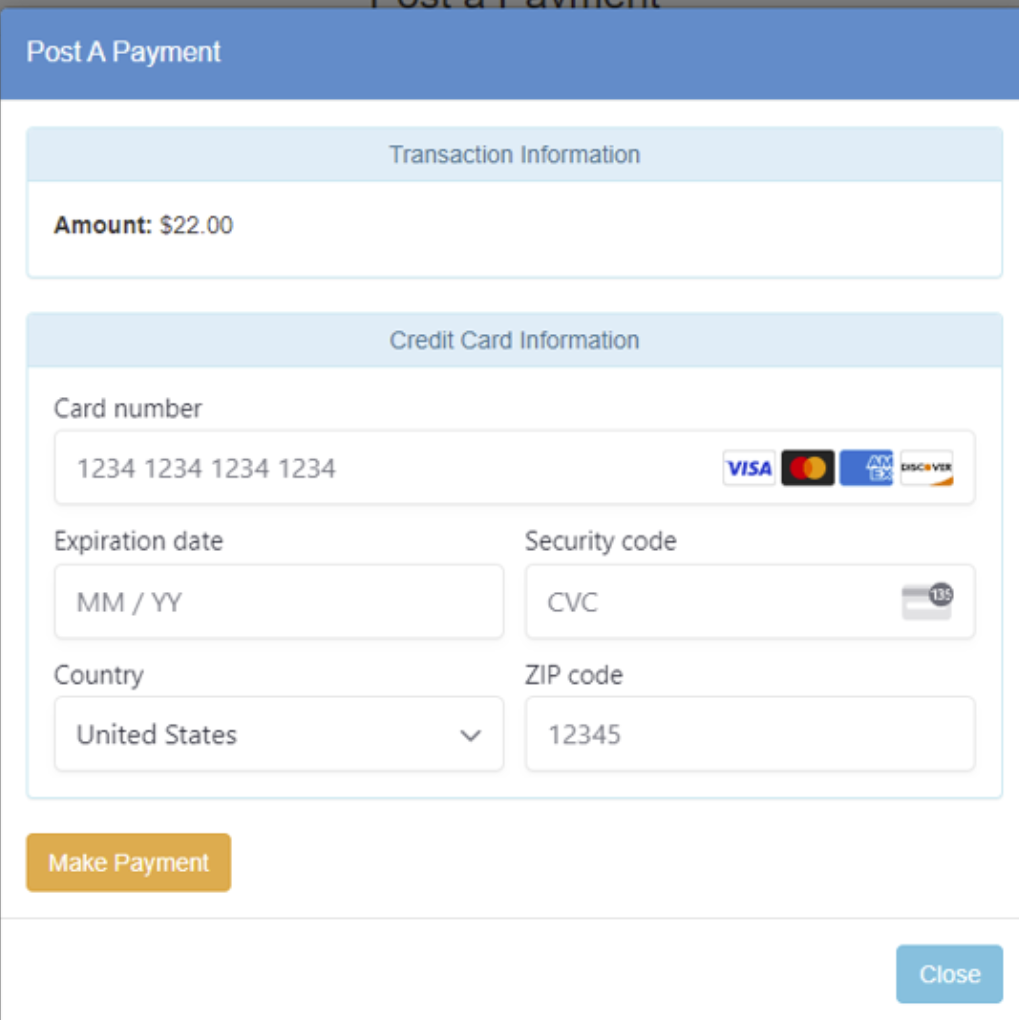Viewport: 1019px width, 1020px height.
Task: Open the Country dropdown
Action: click(278, 734)
